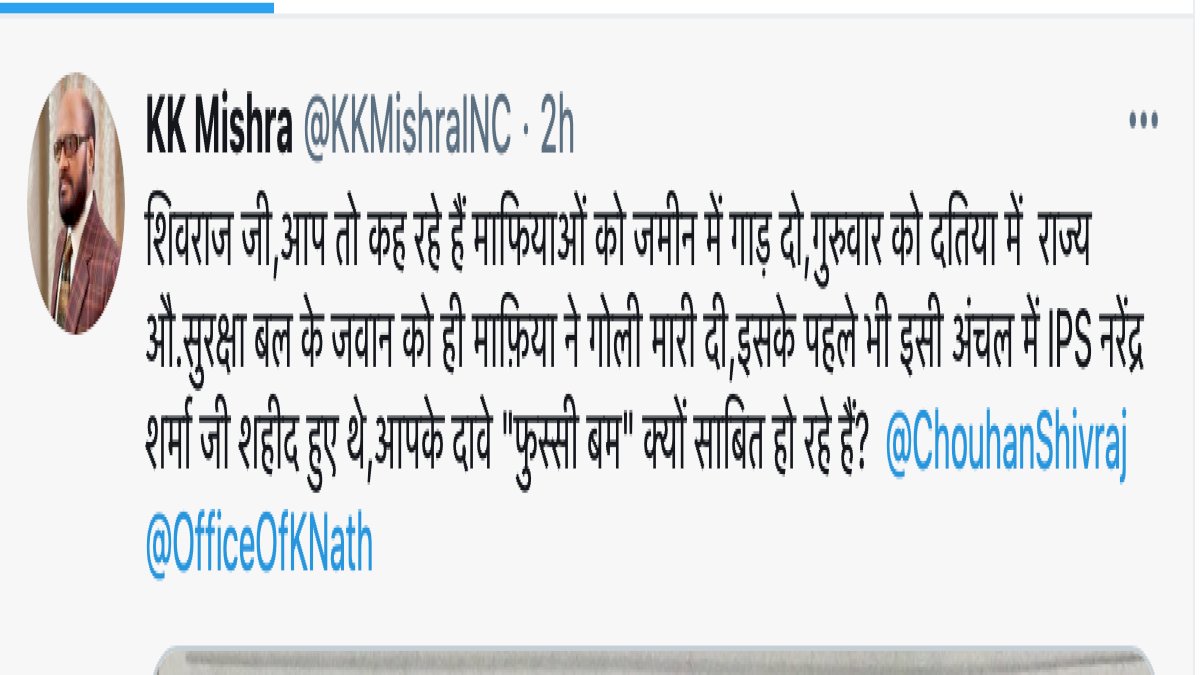Screen dimensions: 1200x675
Task: Open the tweet's three-dot more options menu
Action: (x=1143, y=121)
